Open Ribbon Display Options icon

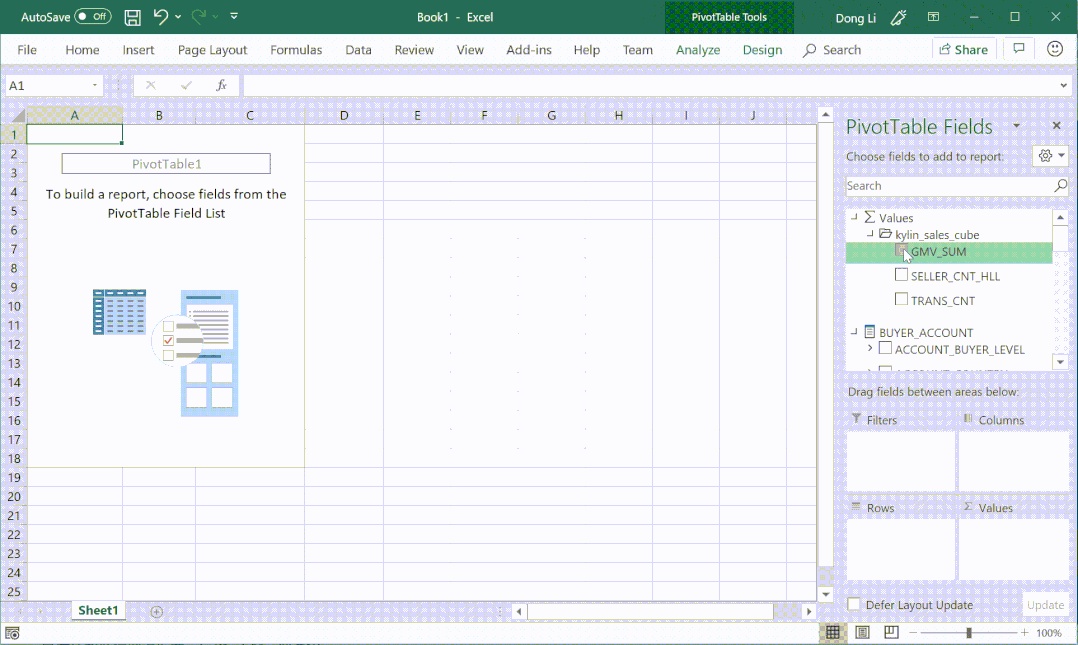pos(933,17)
